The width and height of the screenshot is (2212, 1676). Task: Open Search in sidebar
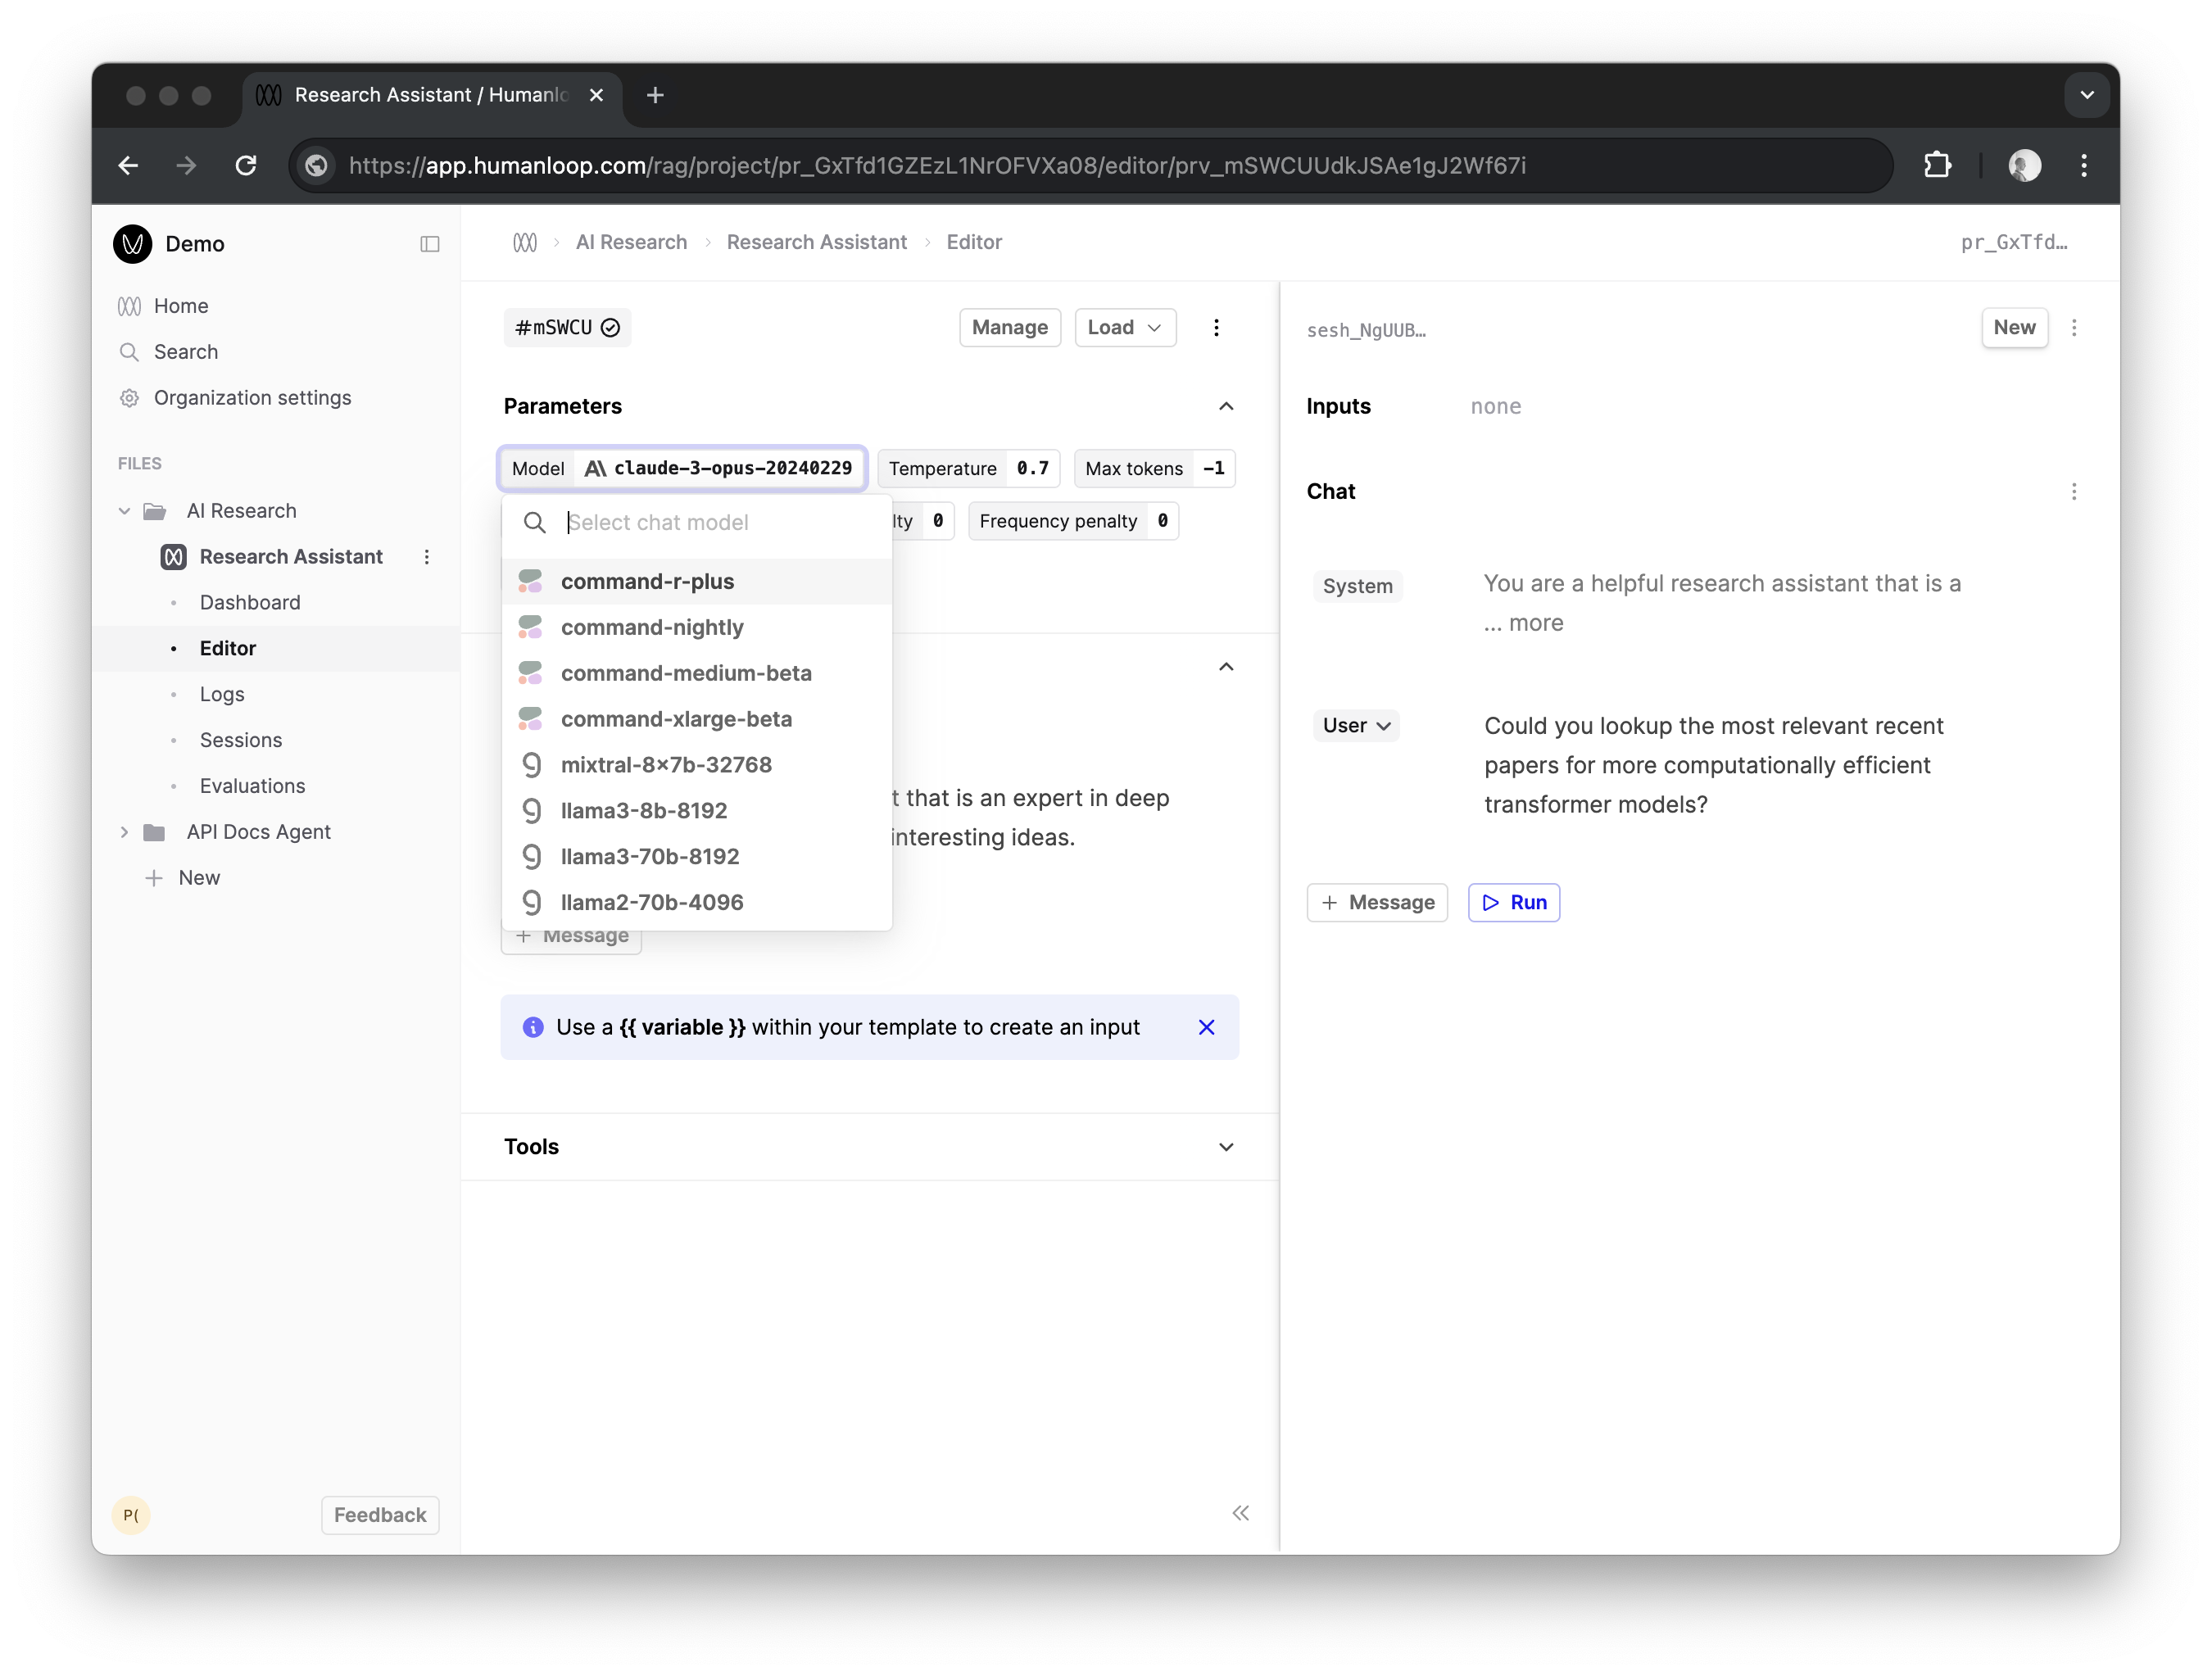185,352
